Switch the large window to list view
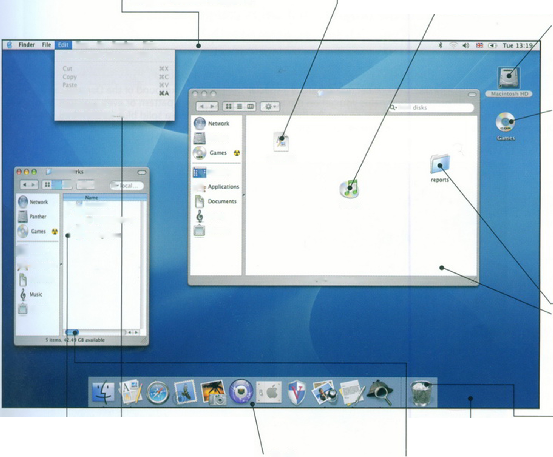 tap(239, 106)
